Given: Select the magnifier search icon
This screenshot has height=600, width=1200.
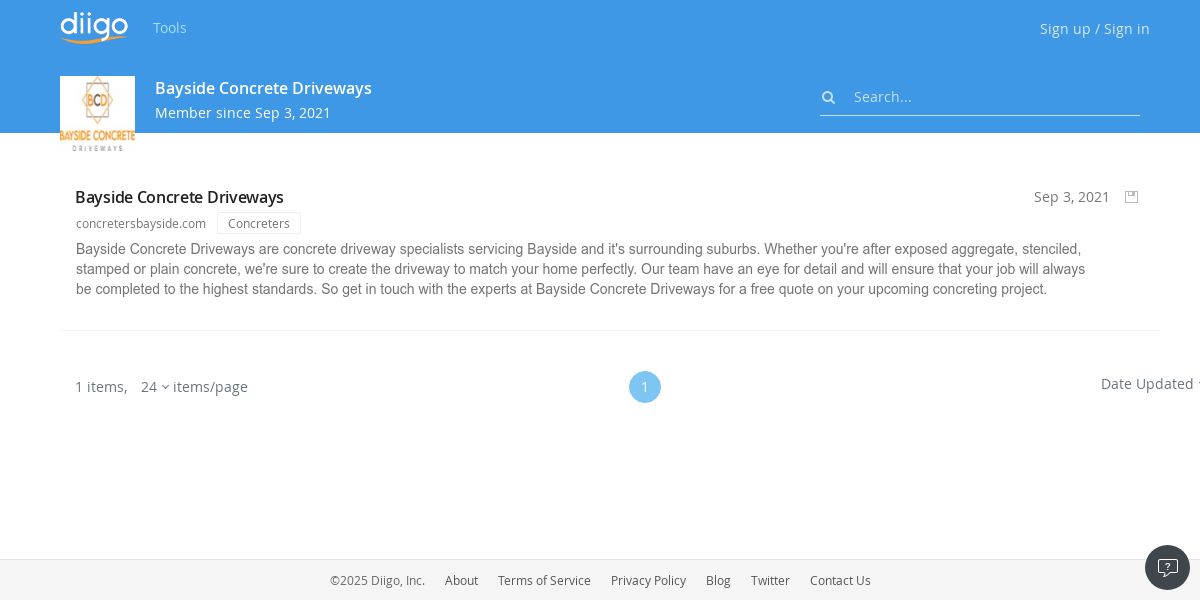Looking at the screenshot, I should click(x=828, y=97).
